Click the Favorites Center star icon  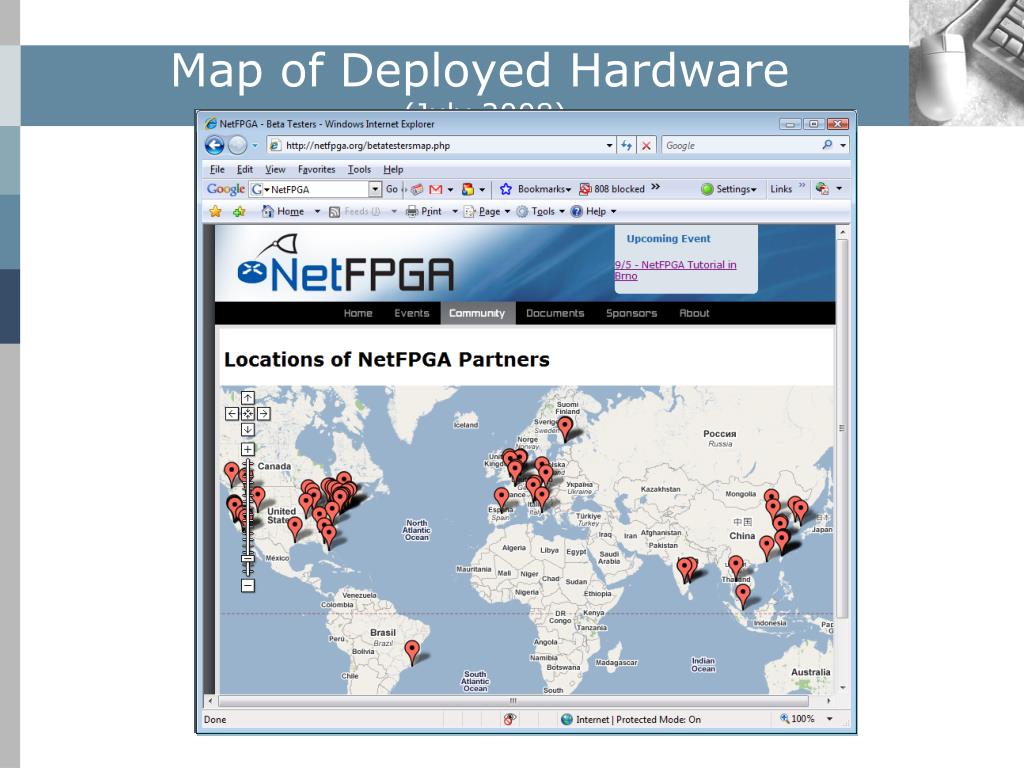tap(215, 212)
